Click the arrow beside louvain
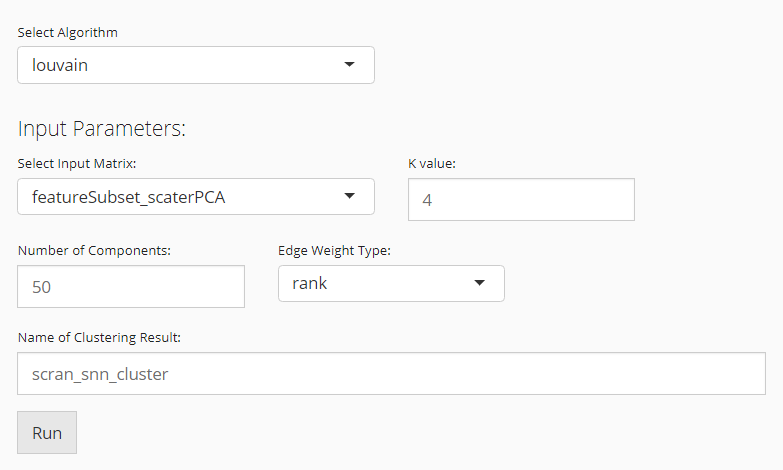 pyautogui.click(x=349, y=65)
